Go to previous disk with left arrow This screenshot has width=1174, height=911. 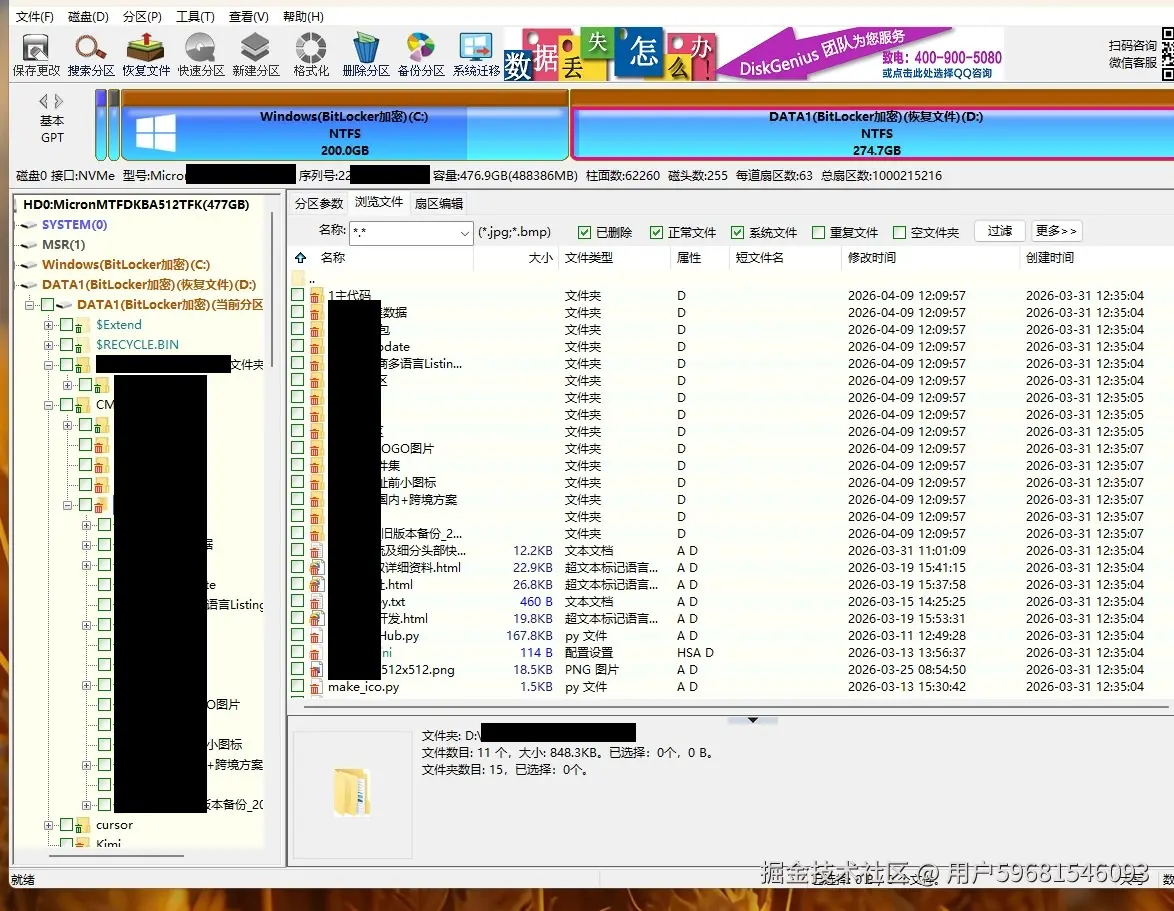tap(43, 101)
